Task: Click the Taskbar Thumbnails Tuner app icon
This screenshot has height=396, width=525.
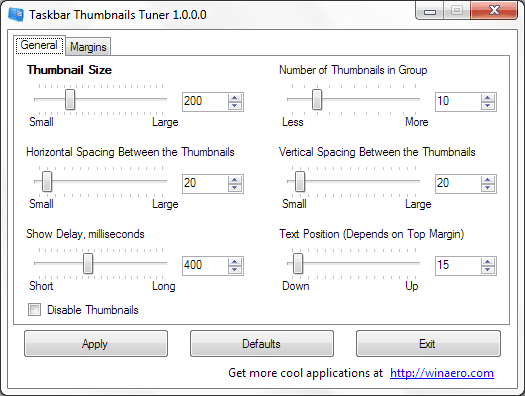Action: point(16,15)
